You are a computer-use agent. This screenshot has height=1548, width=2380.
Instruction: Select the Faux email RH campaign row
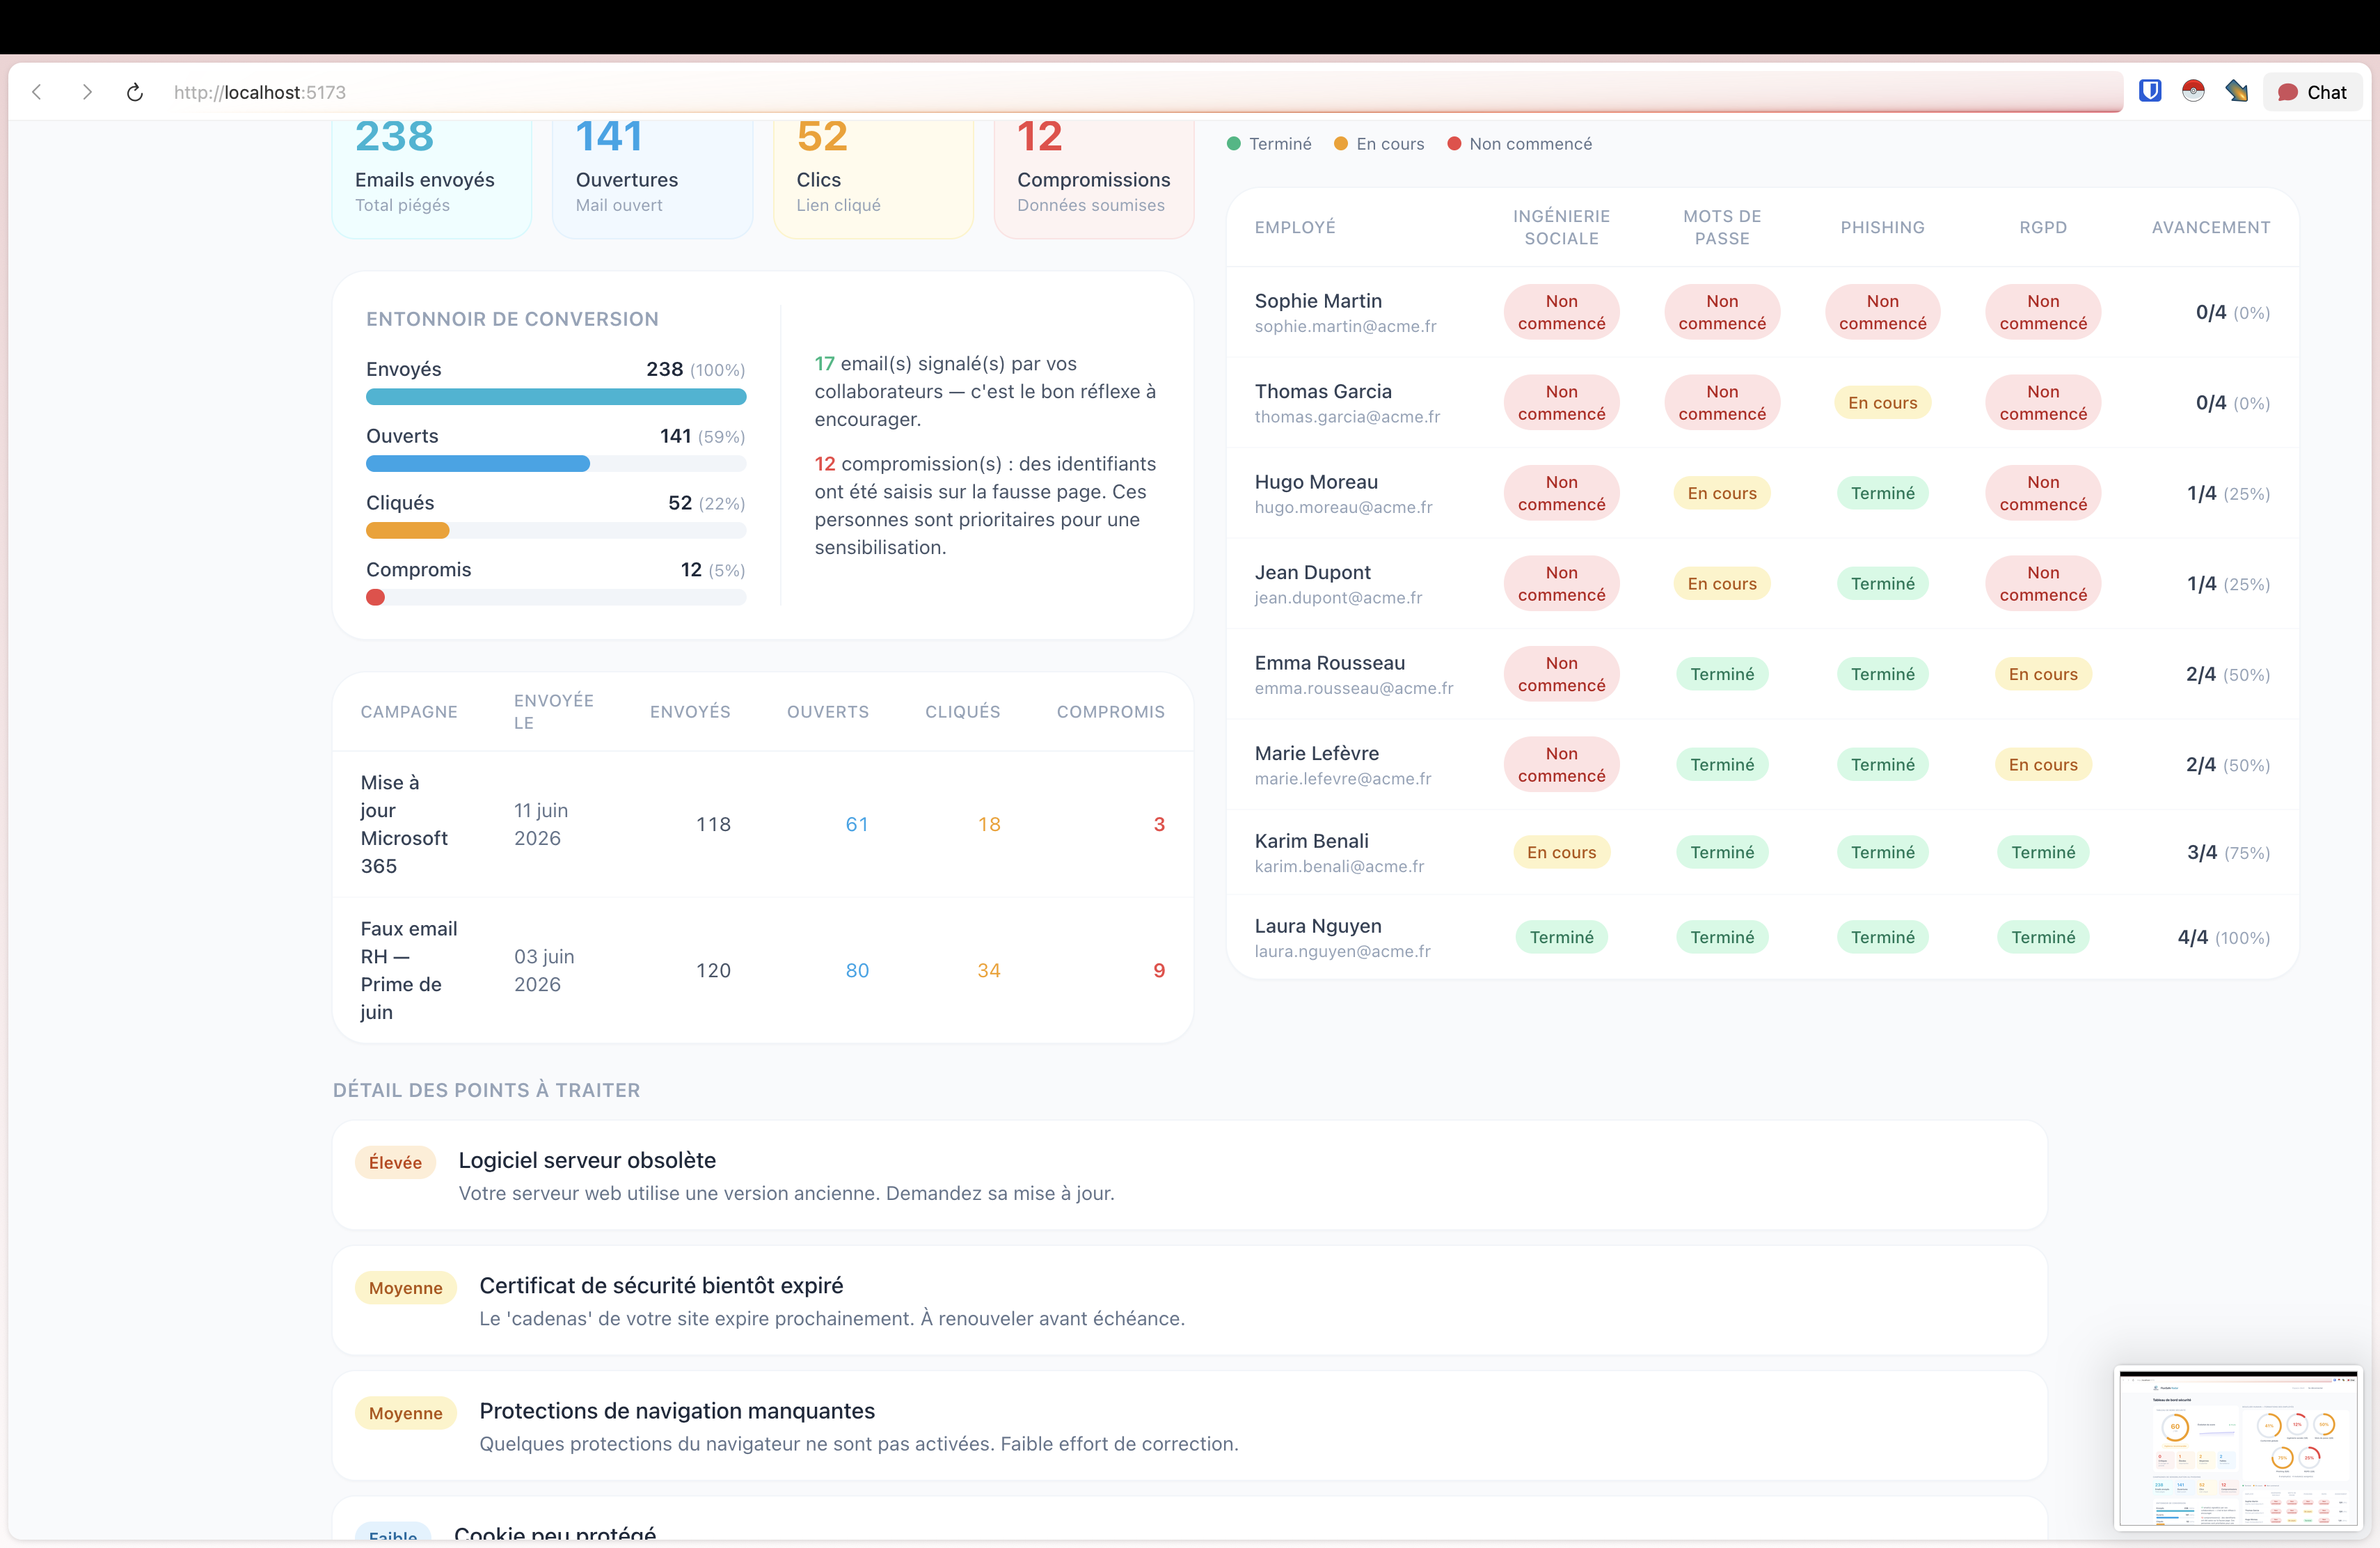(x=763, y=970)
